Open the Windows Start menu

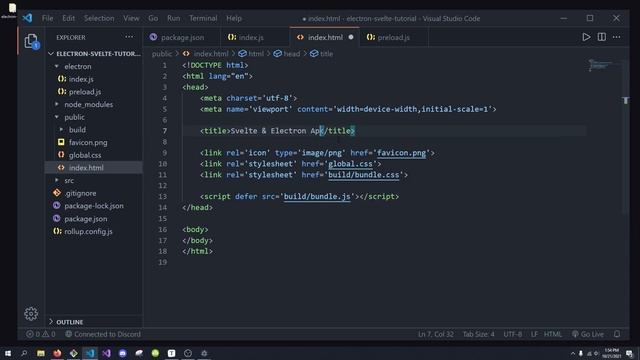(x=8, y=353)
